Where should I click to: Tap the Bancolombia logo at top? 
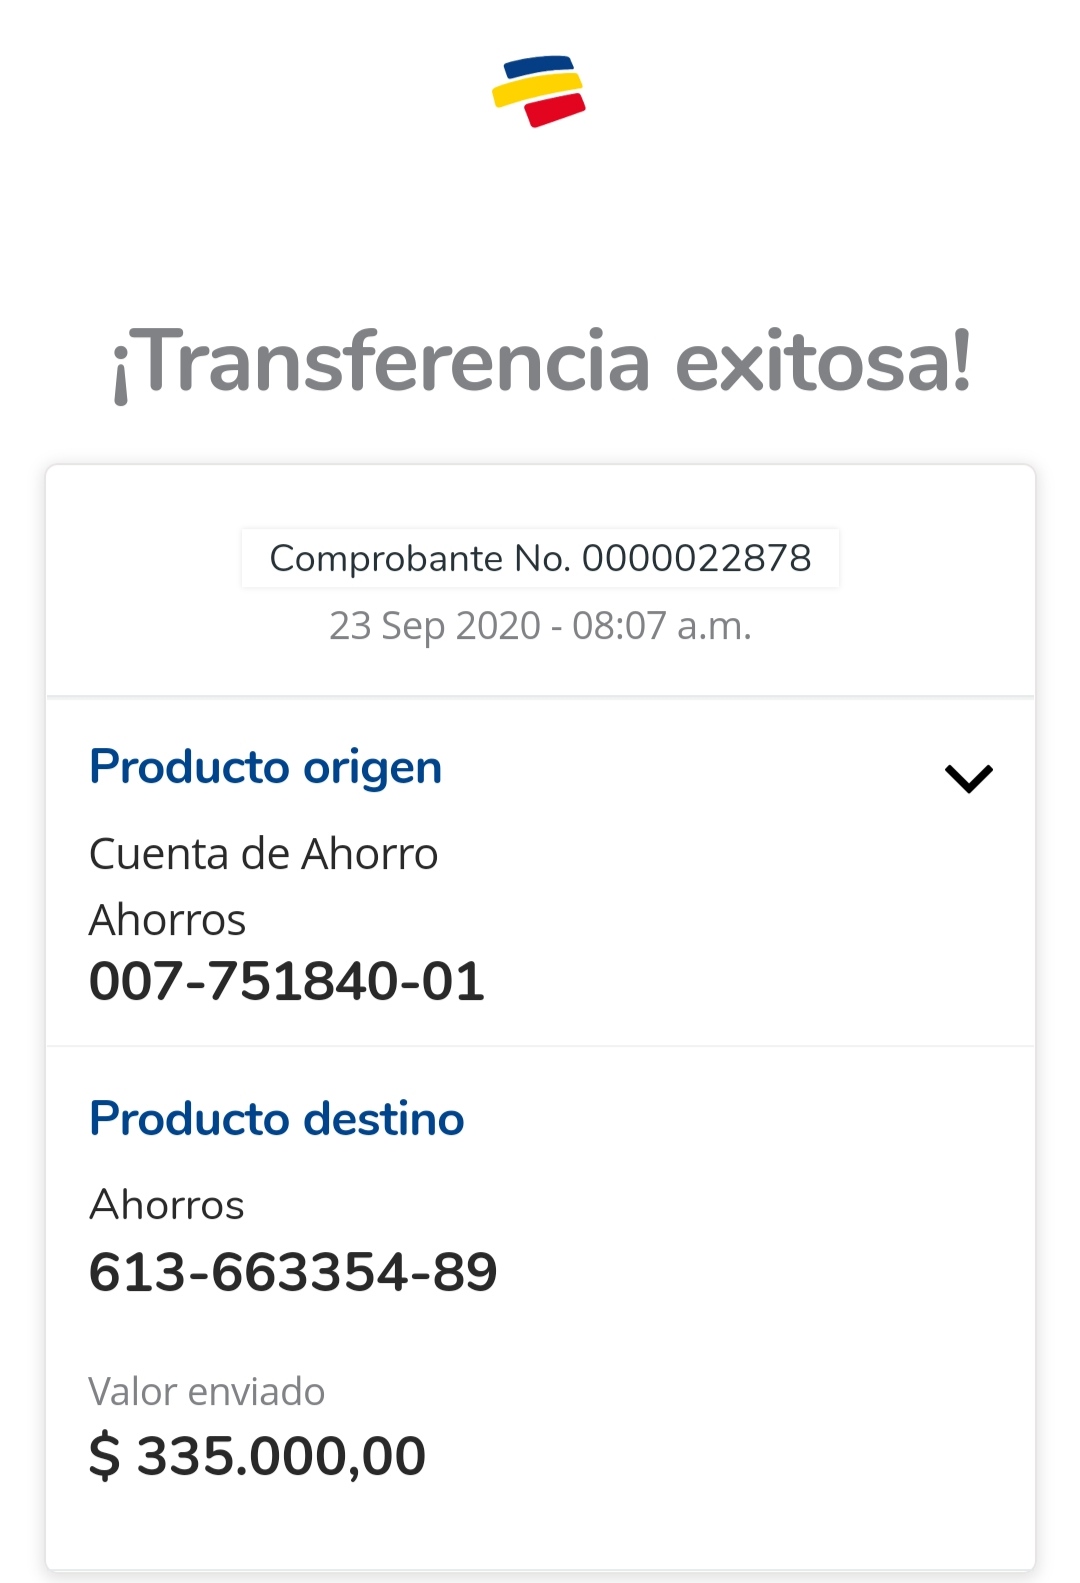point(539,91)
